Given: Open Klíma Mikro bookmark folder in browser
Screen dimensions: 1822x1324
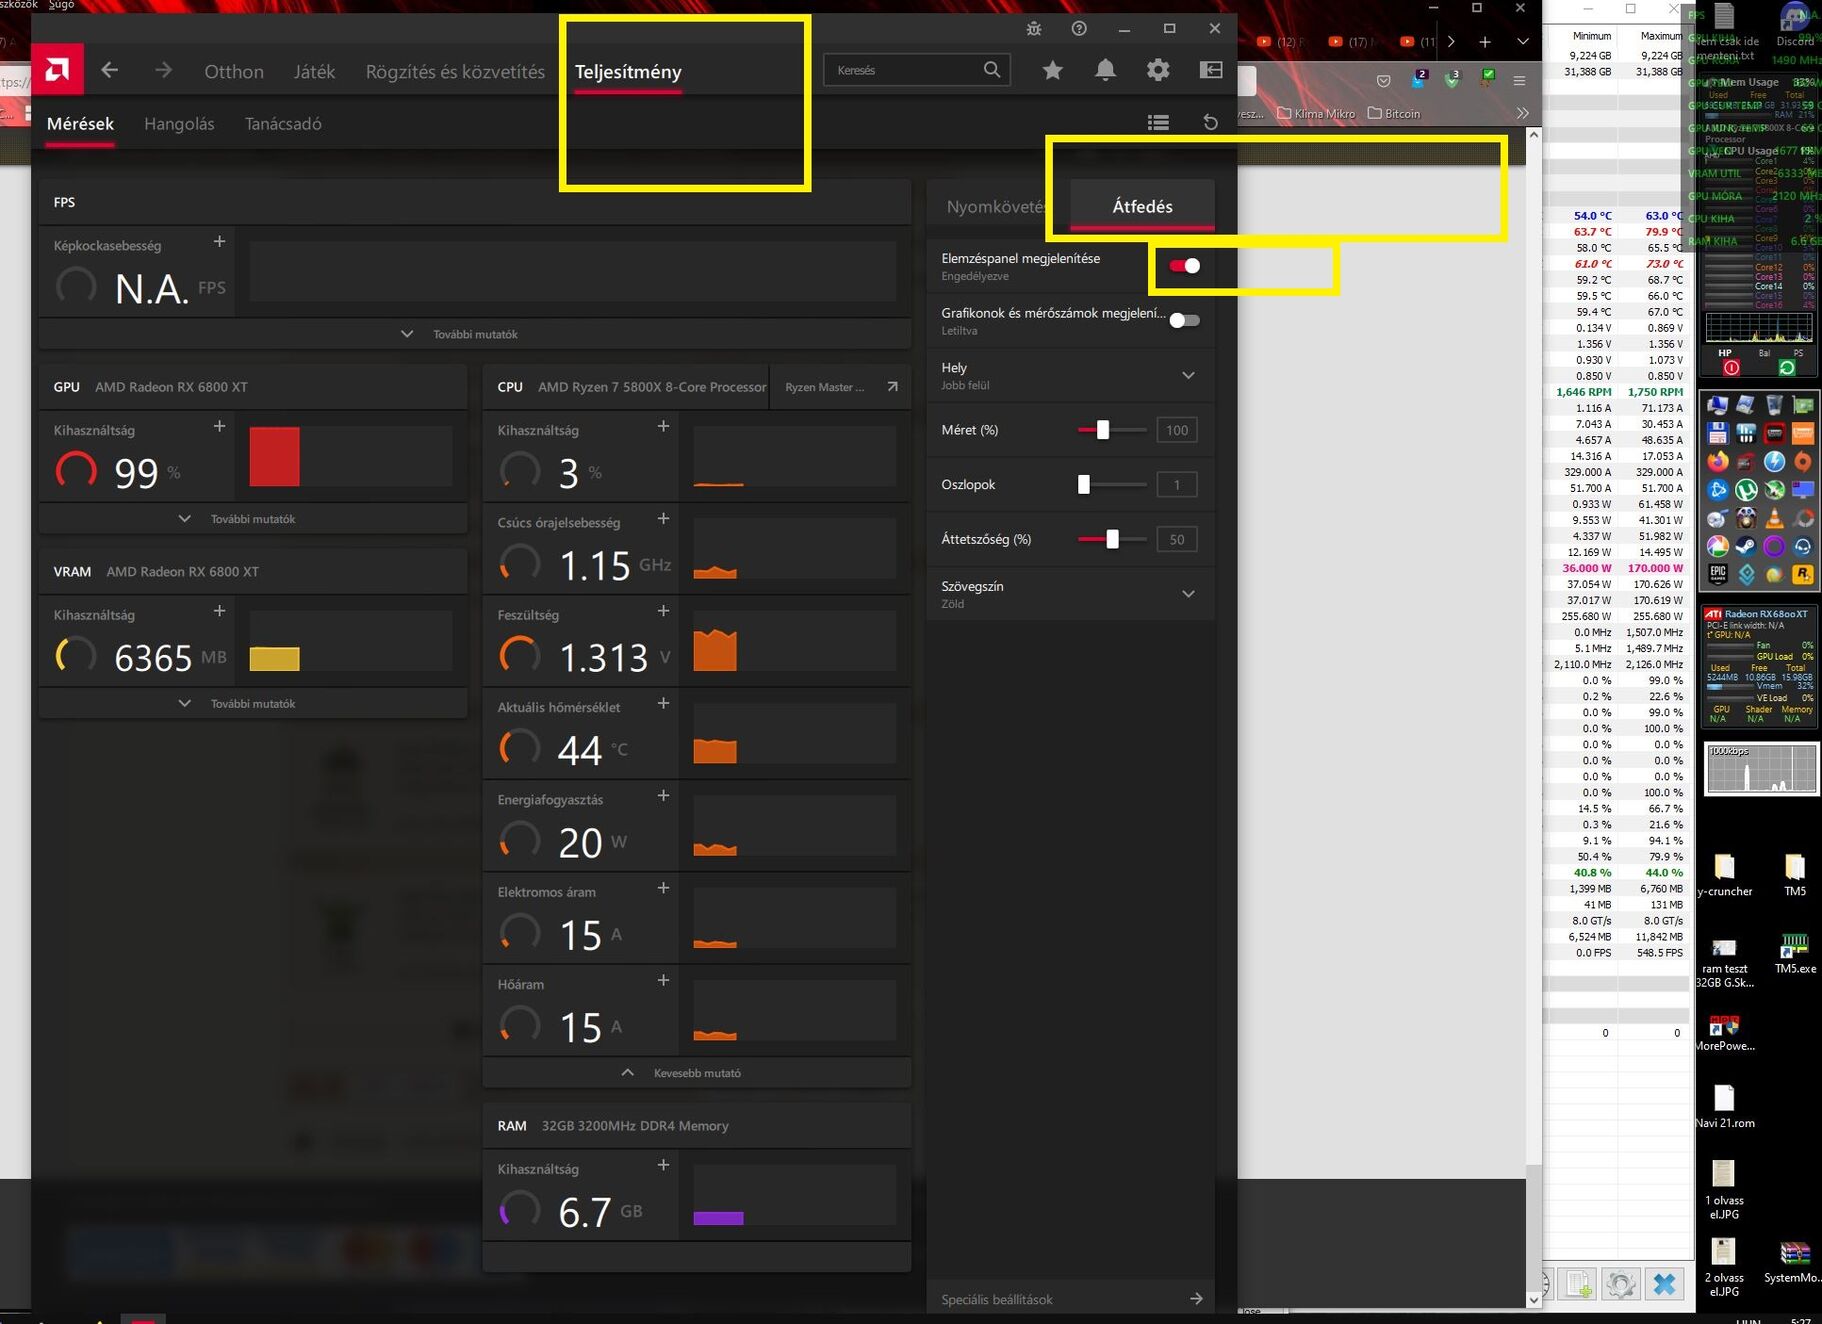Looking at the screenshot, I should (1315, 113).
